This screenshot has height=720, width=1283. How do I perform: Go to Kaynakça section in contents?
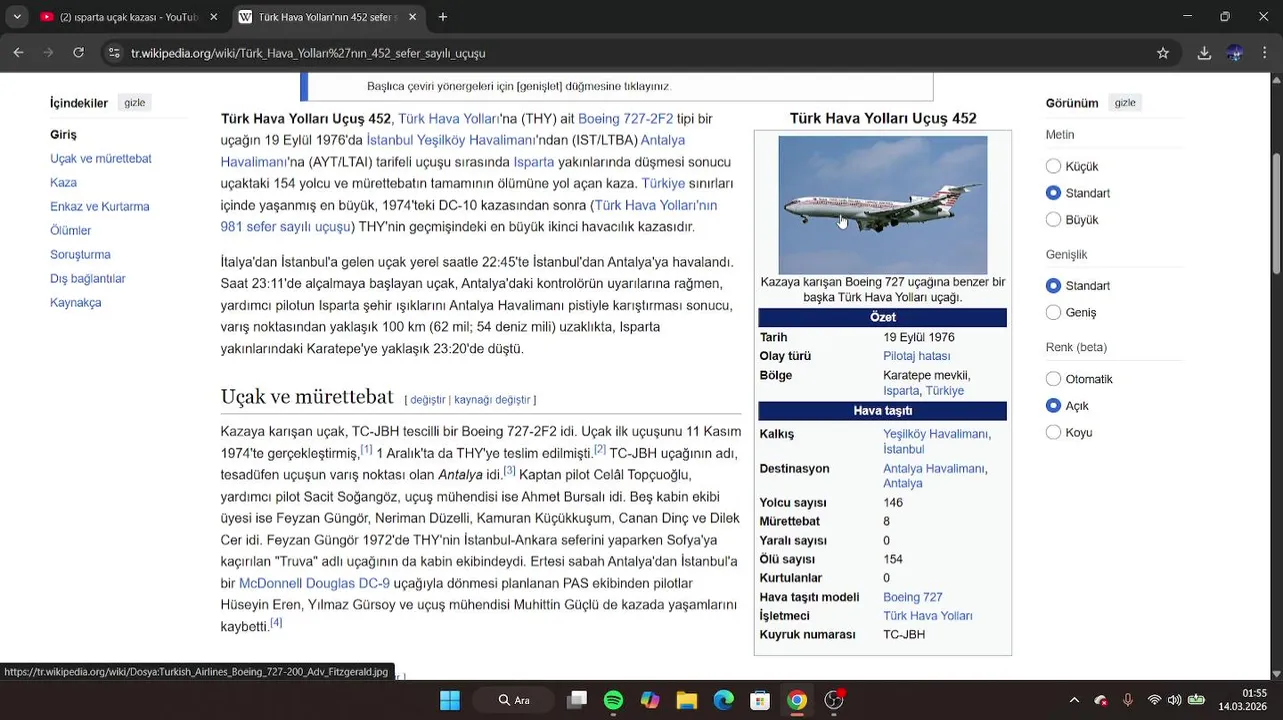76,302
